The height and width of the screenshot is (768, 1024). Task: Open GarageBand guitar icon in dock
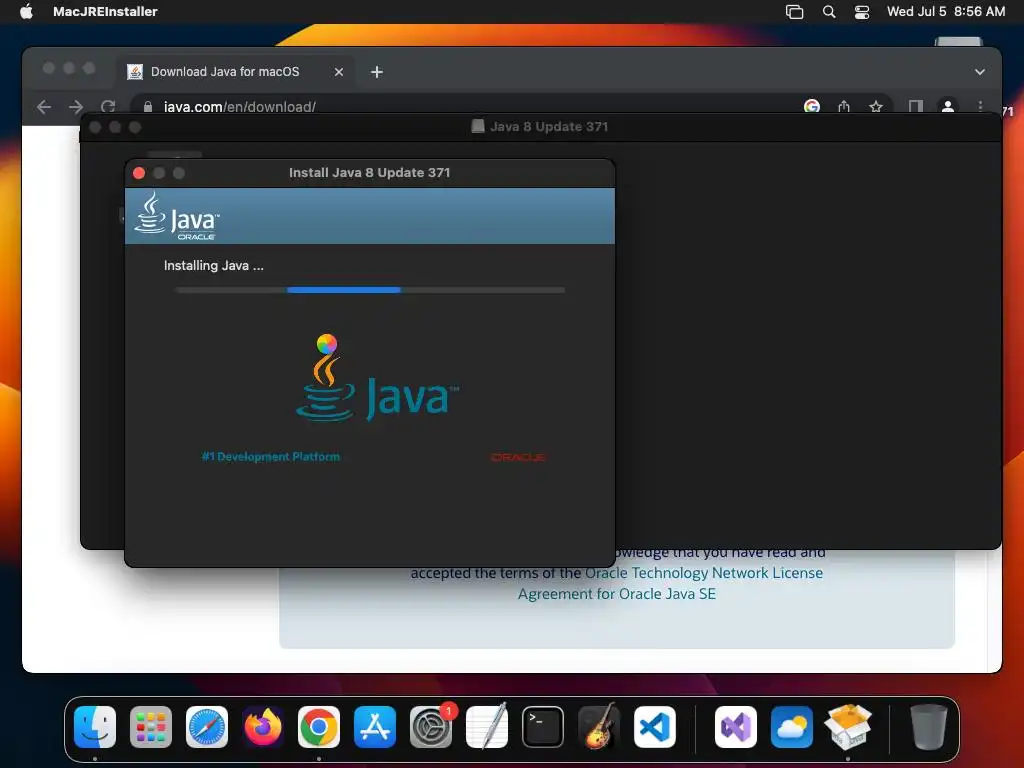tap(599, 727)
